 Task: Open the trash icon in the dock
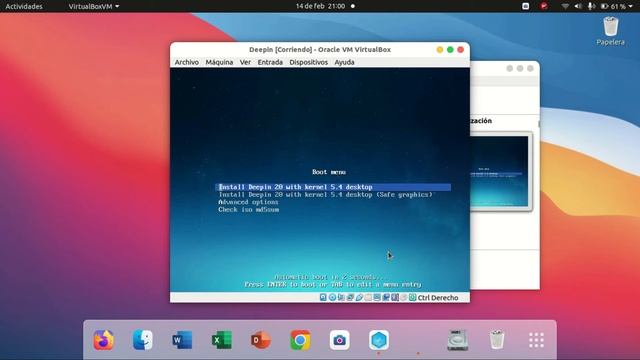(497, 340)
